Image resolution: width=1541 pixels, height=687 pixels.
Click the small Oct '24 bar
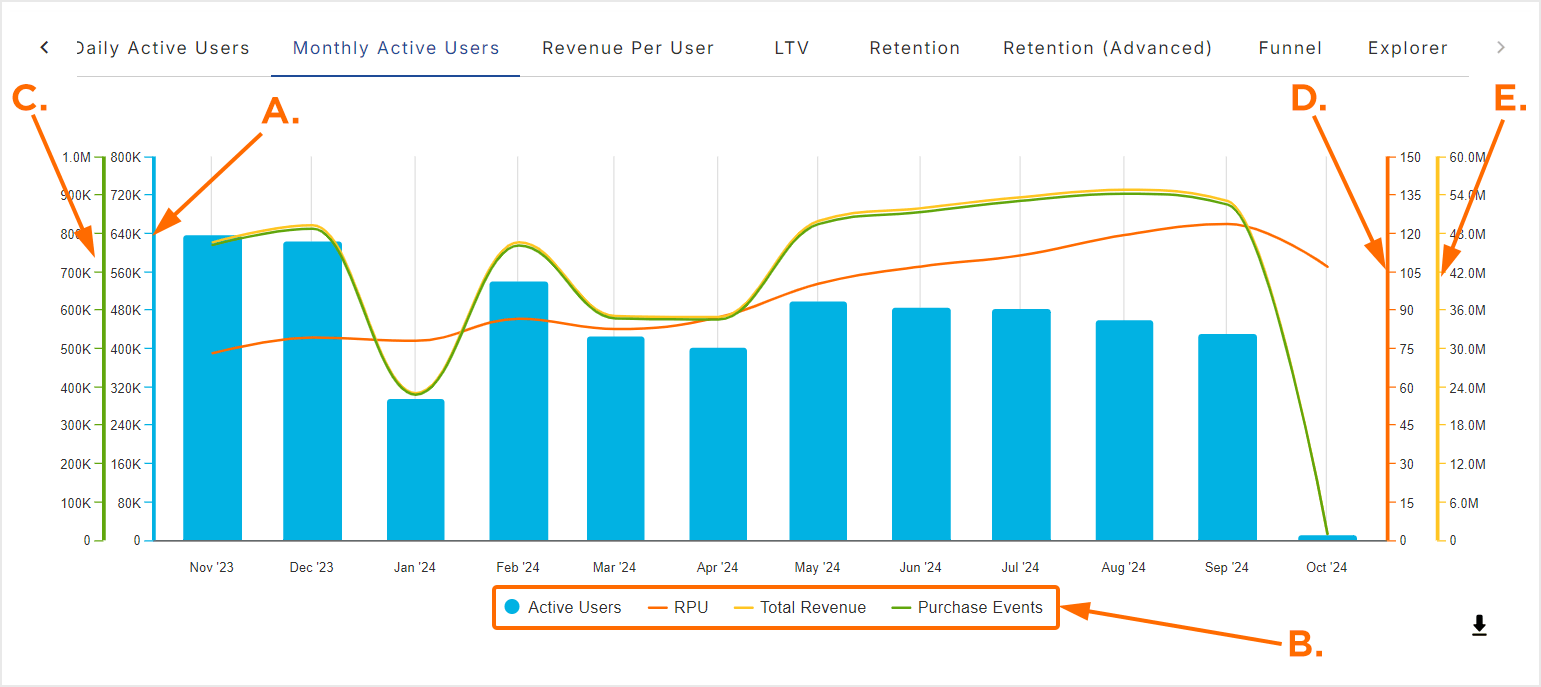point(1327,538)
